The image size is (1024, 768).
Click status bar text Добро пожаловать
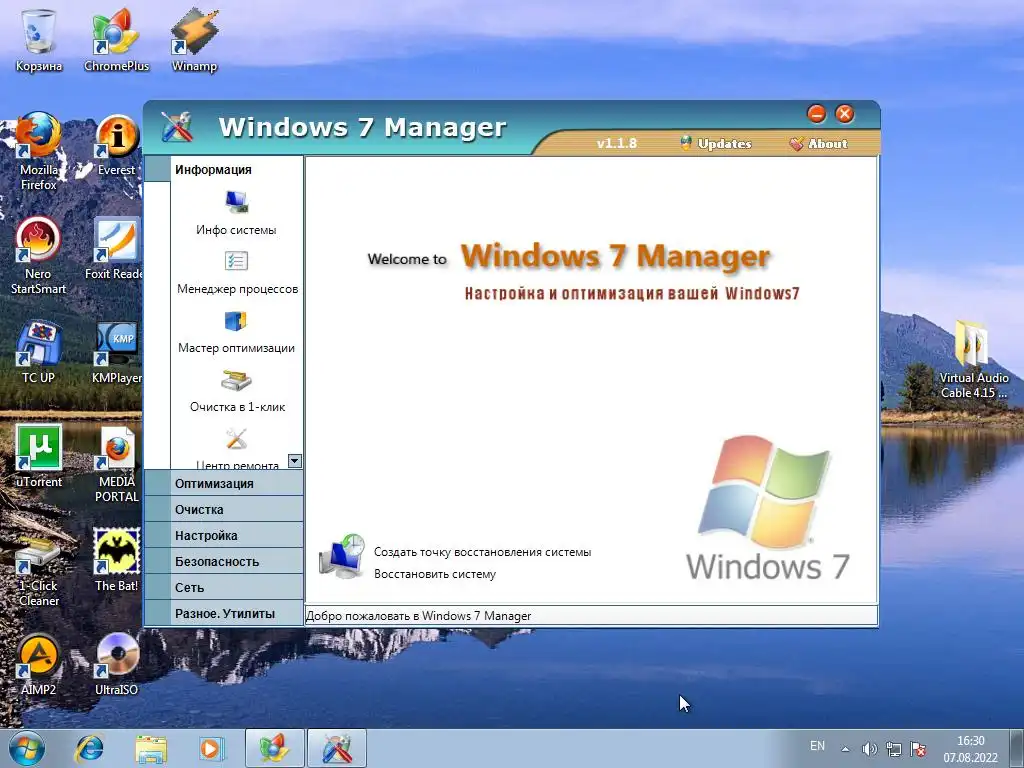(419, 616)
